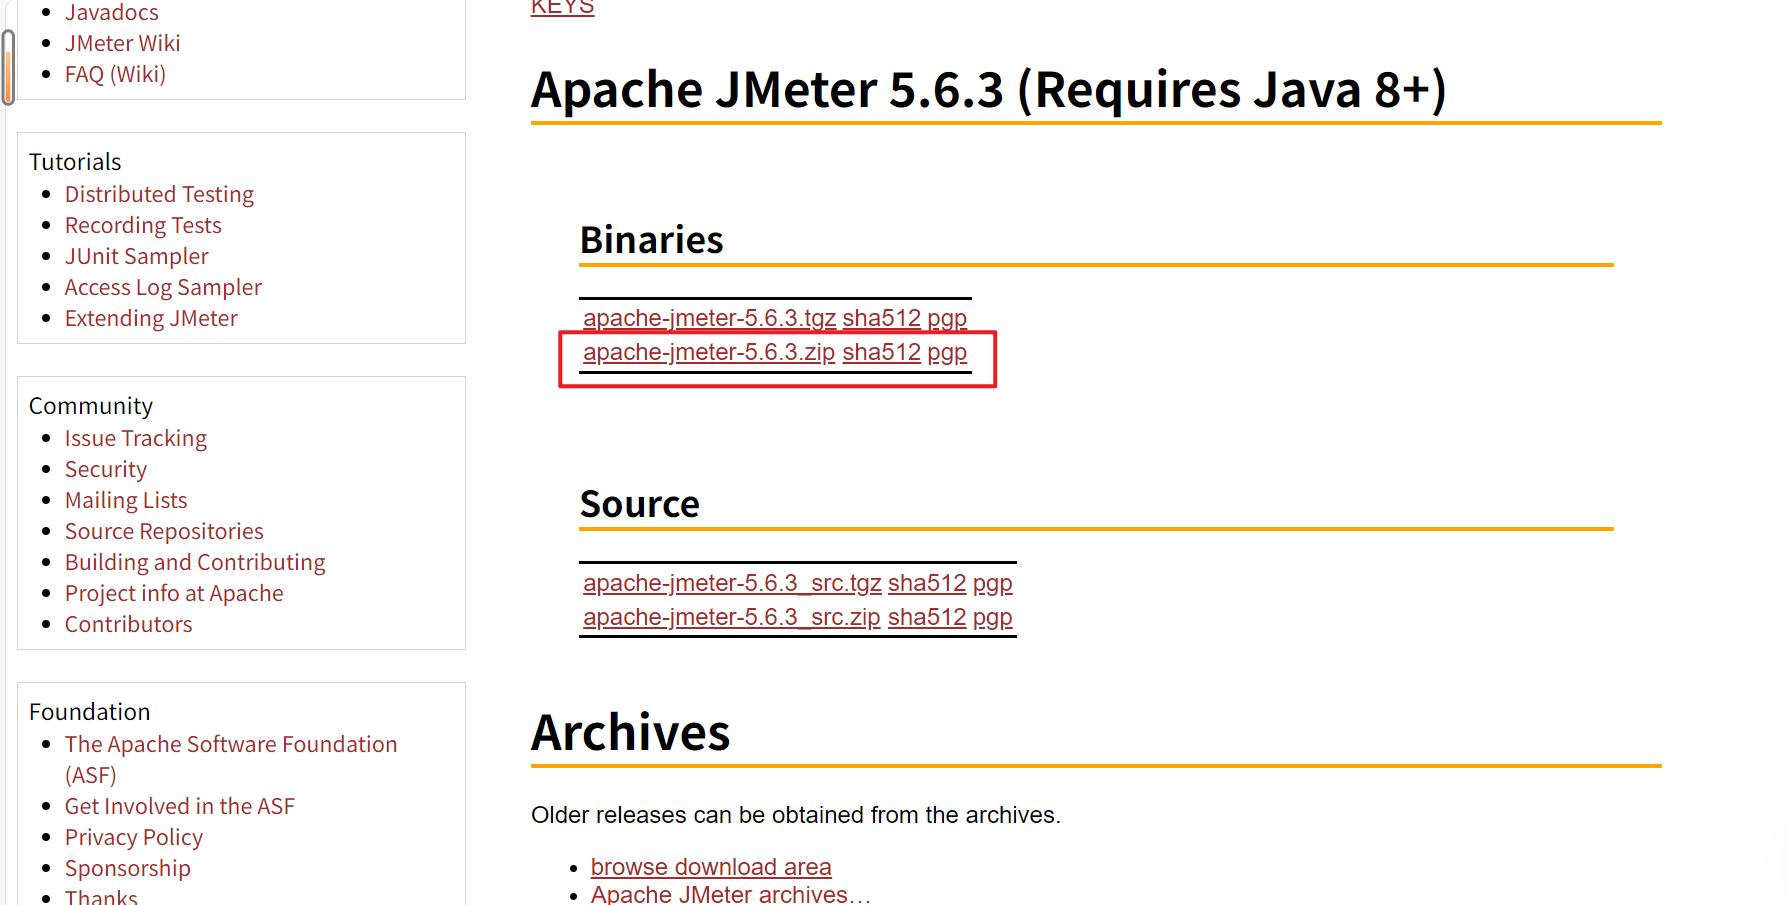The height and width of the screenshot is (905, 1789).
Task: Open the FAQ (Wiki) page
Action: (115, 74)
